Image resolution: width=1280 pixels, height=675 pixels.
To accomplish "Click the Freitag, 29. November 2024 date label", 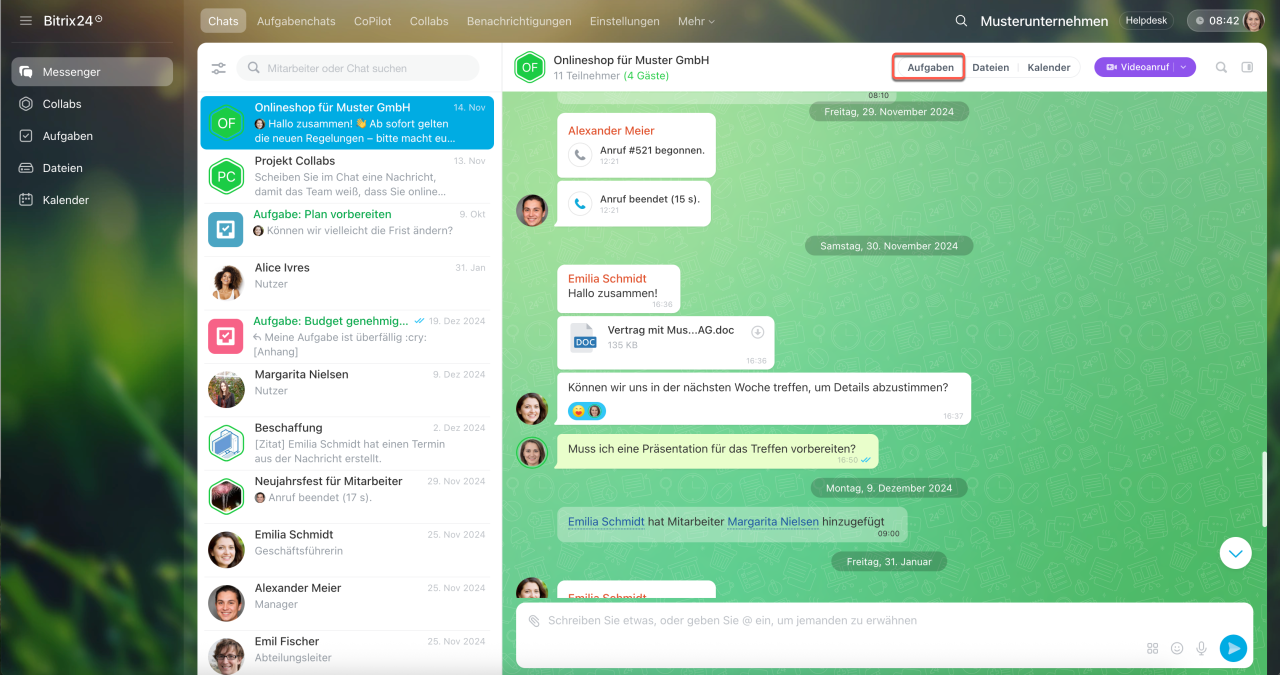I will point(889,112).
